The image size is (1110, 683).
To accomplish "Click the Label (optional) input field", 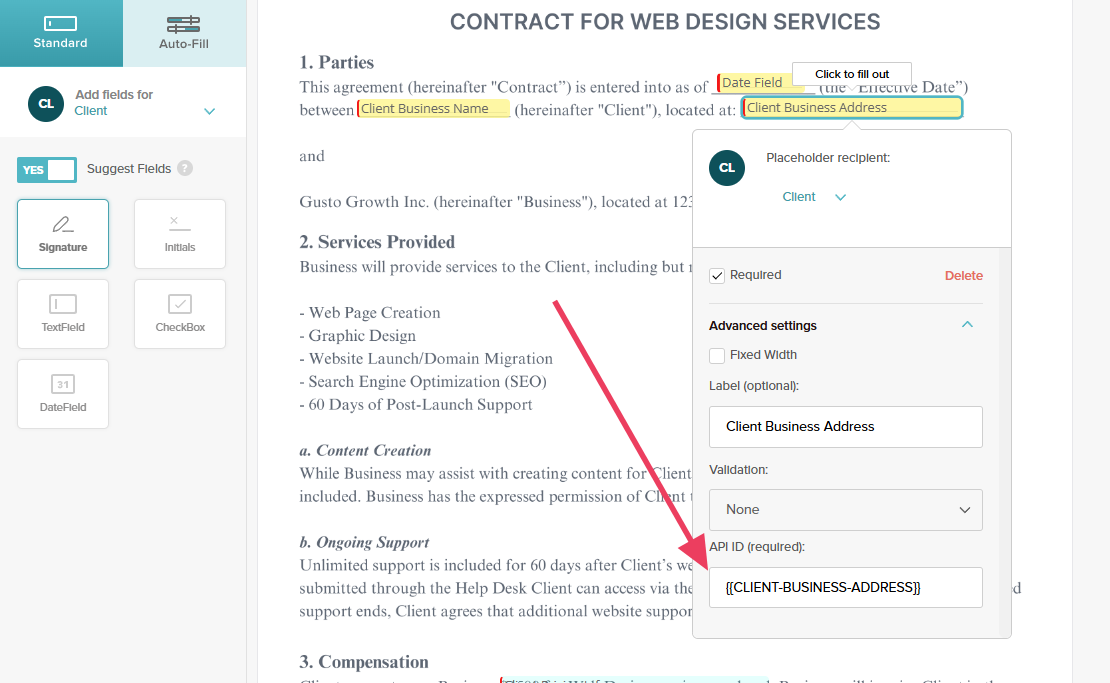I will click(x=846, y=427).
